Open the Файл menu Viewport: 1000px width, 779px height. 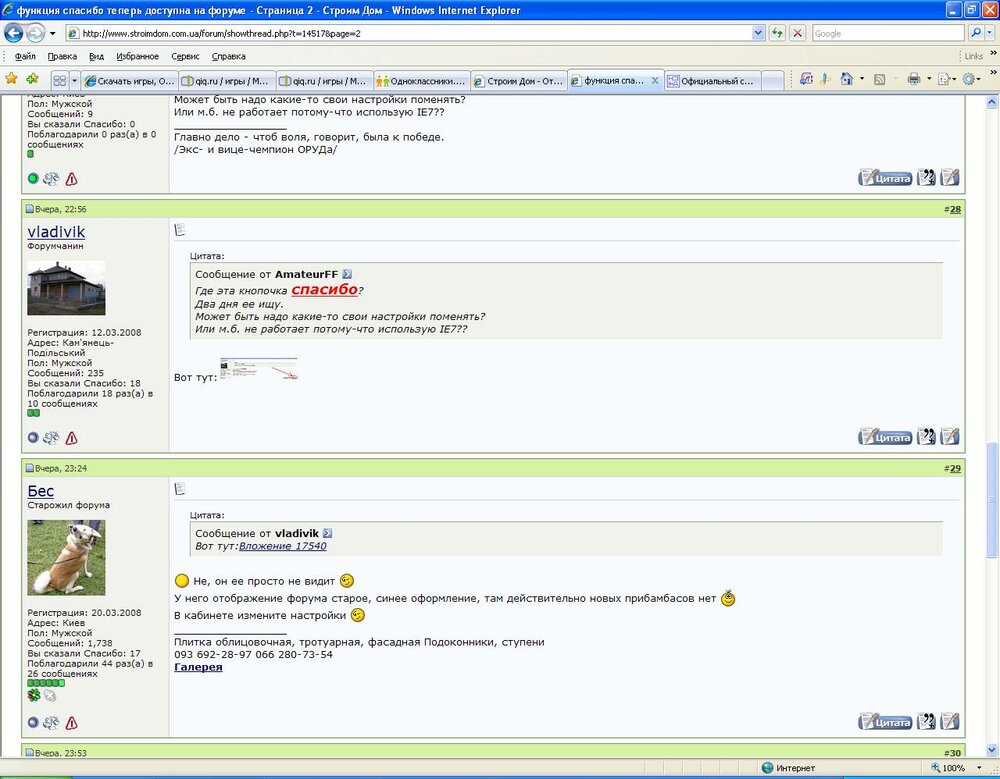pyautogui.click(x=25, y=56)
